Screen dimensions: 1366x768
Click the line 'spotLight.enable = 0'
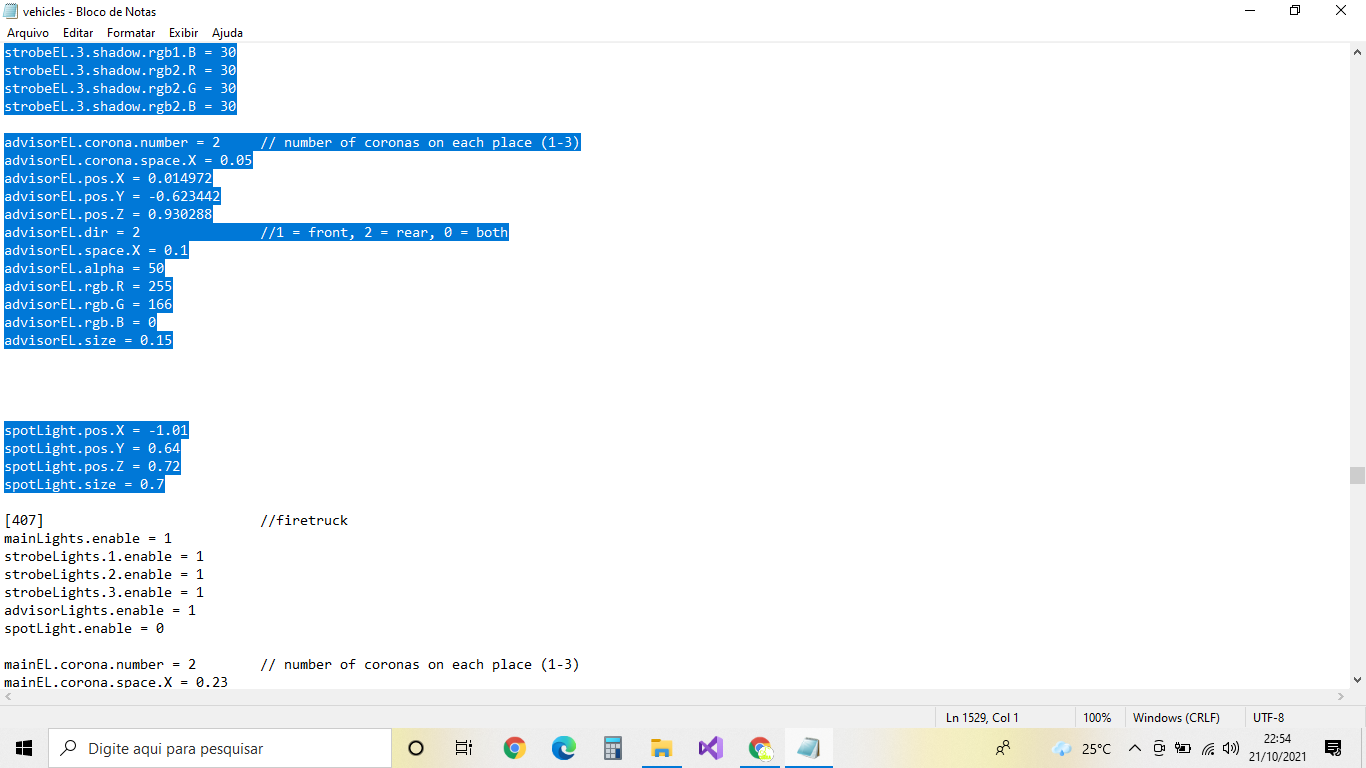[84, 628]
